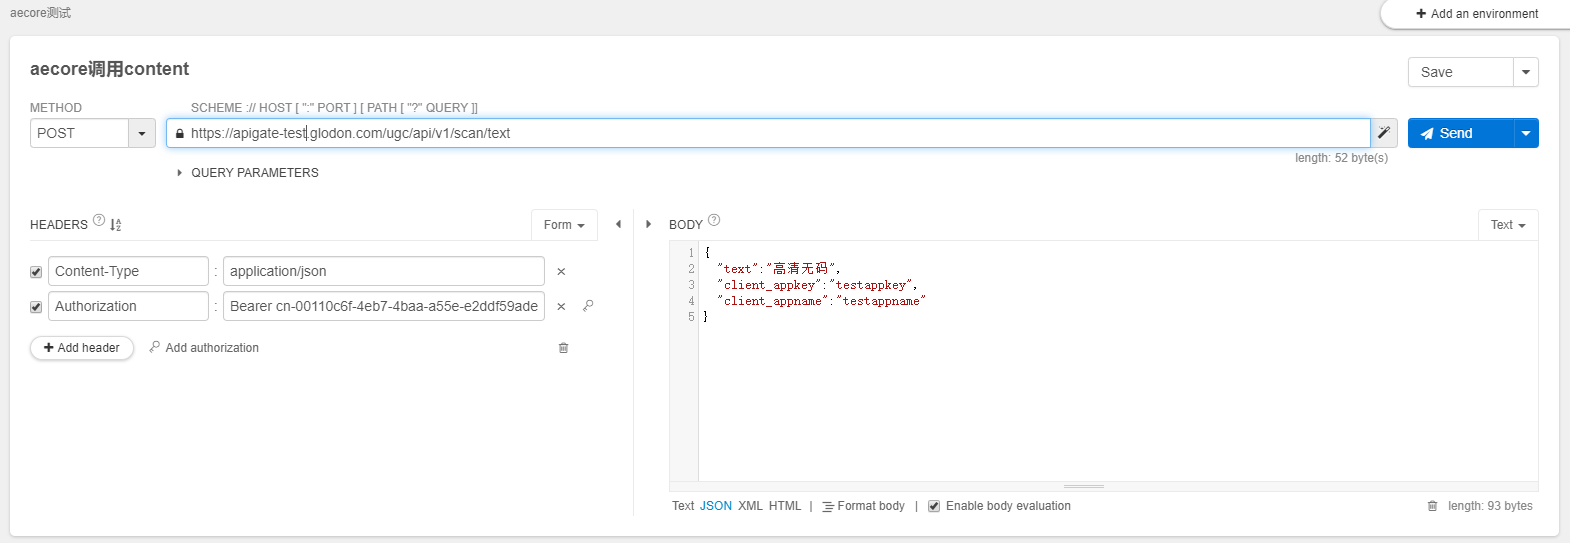
Task: Open the body Text type dropdown
Action: click(x=1507, y=225)
